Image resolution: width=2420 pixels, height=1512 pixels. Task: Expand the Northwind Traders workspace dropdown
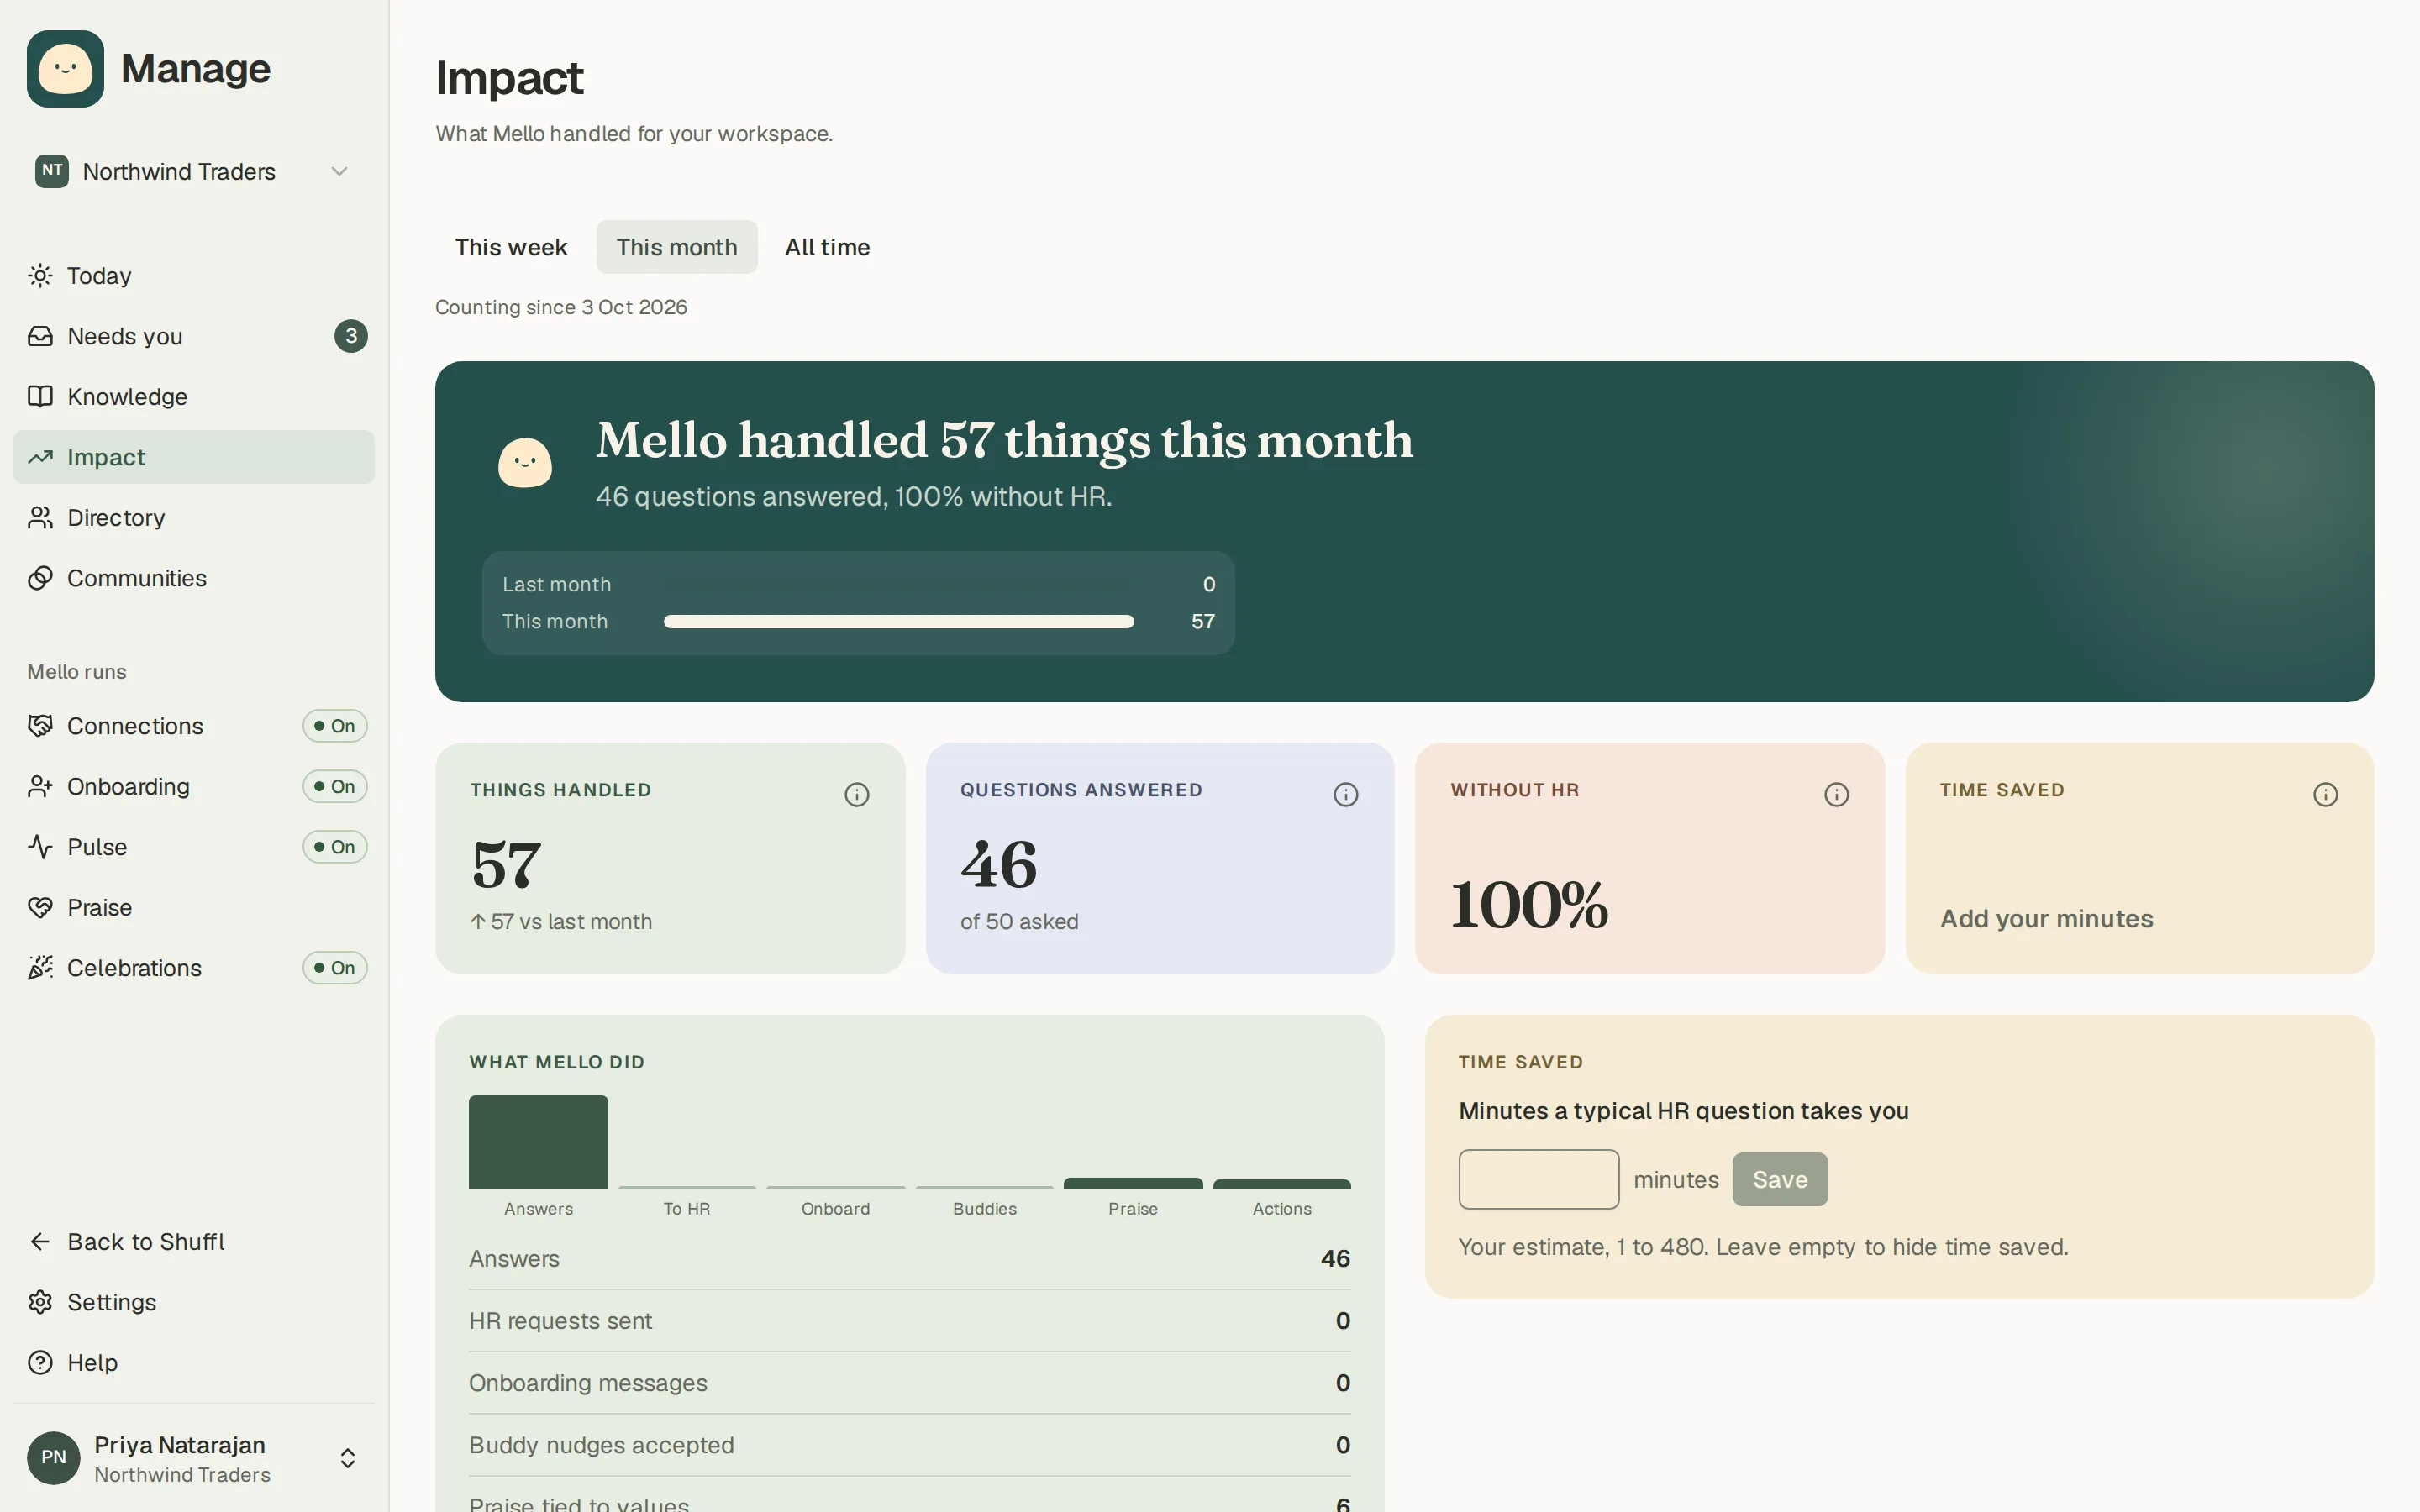point(194,171)
